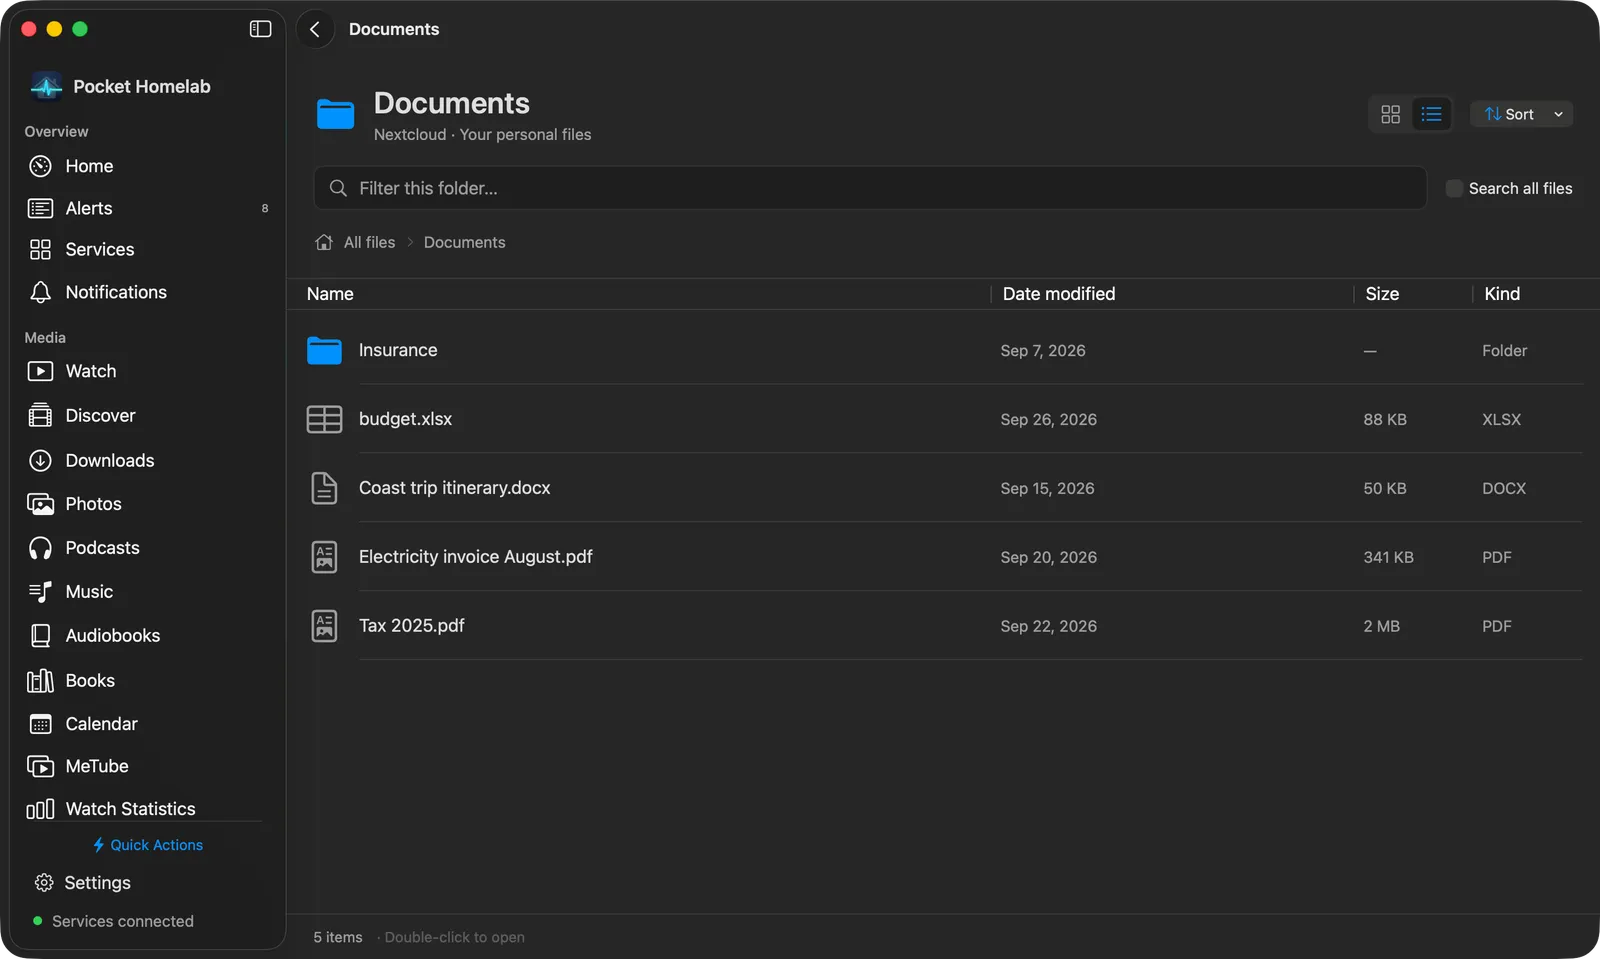The image size is (1600, 959).
Task: Click the Pocket Homelab logo
Action: [46, 86]
